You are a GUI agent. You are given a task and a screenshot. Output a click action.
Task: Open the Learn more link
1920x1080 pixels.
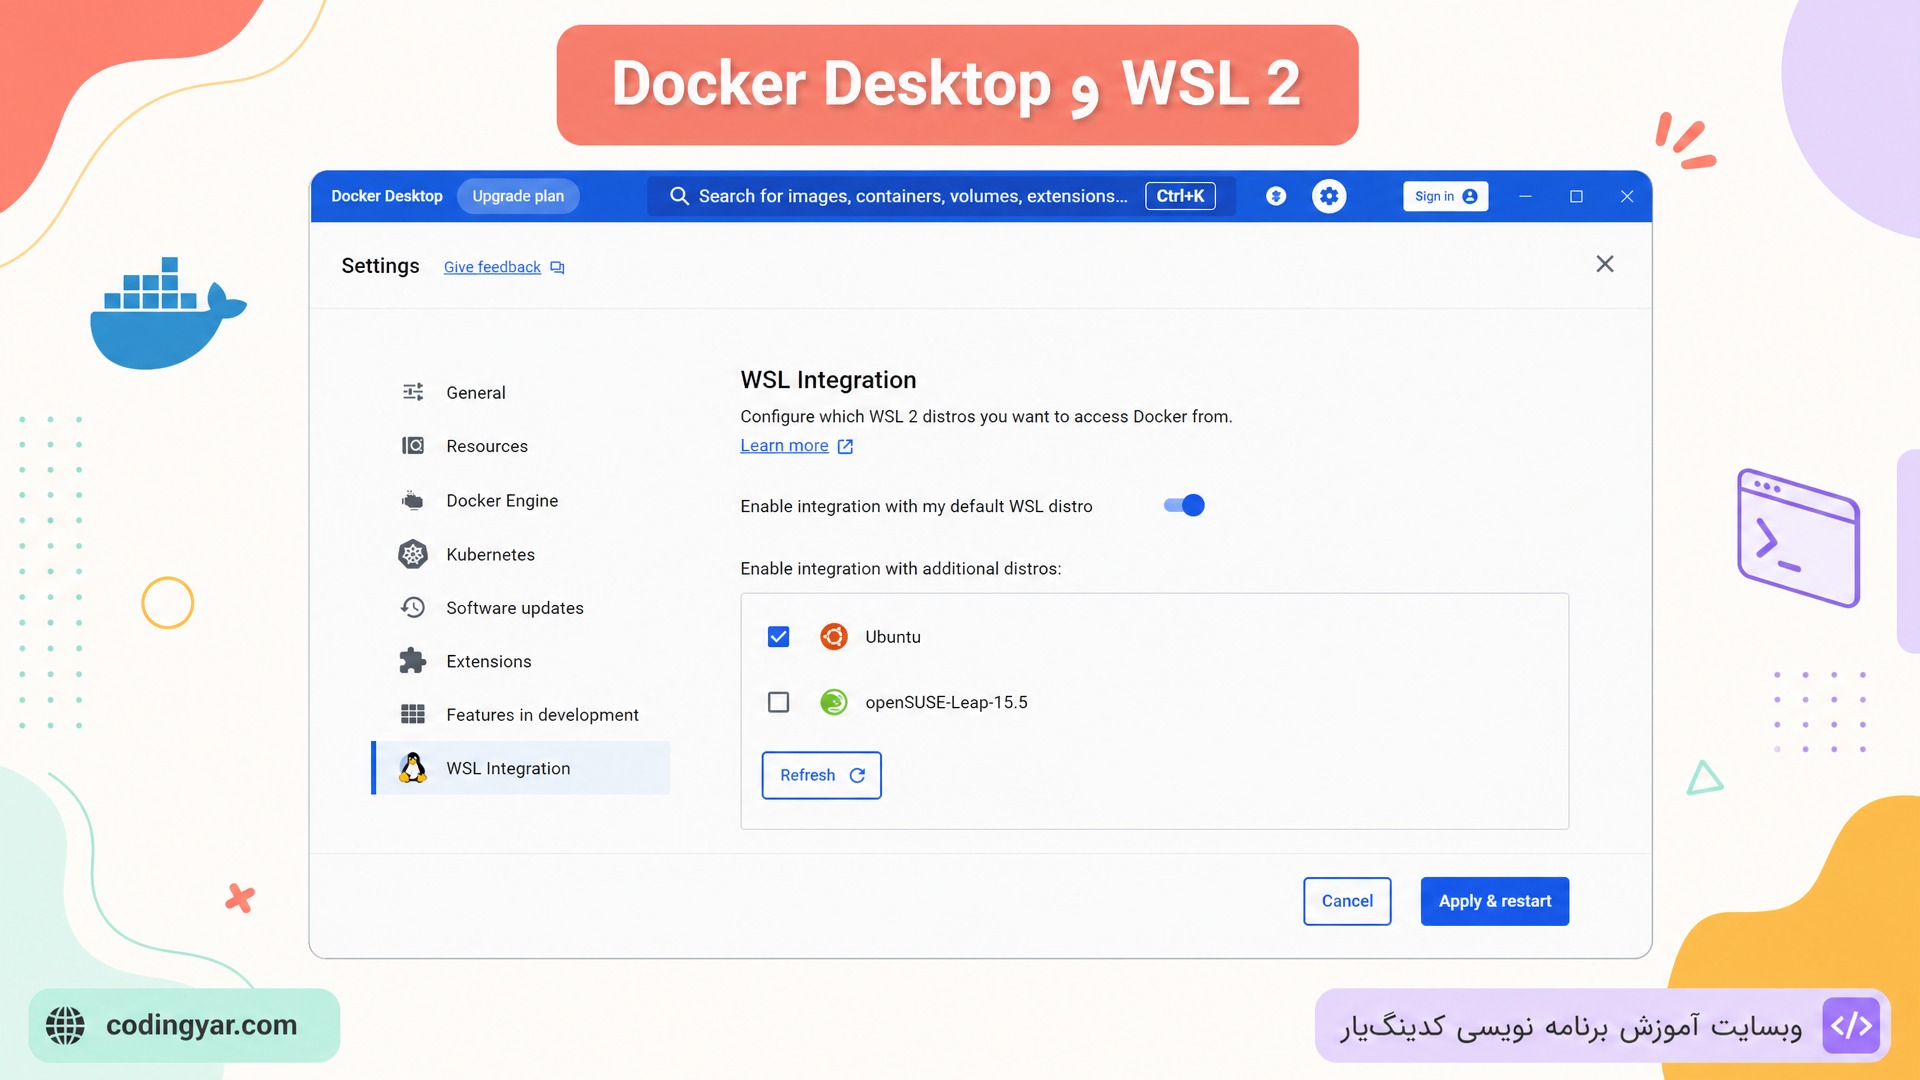[784, 446]
